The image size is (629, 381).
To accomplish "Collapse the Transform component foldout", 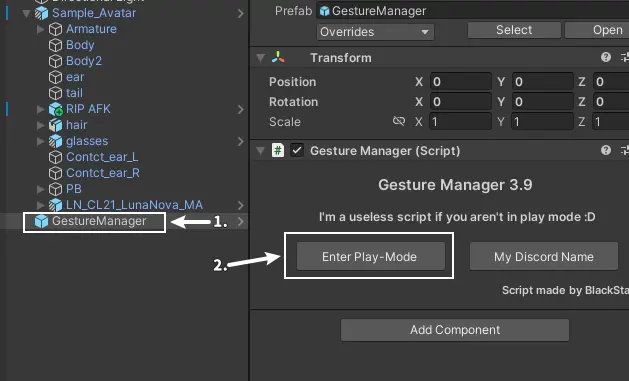I will pos(260,58).
